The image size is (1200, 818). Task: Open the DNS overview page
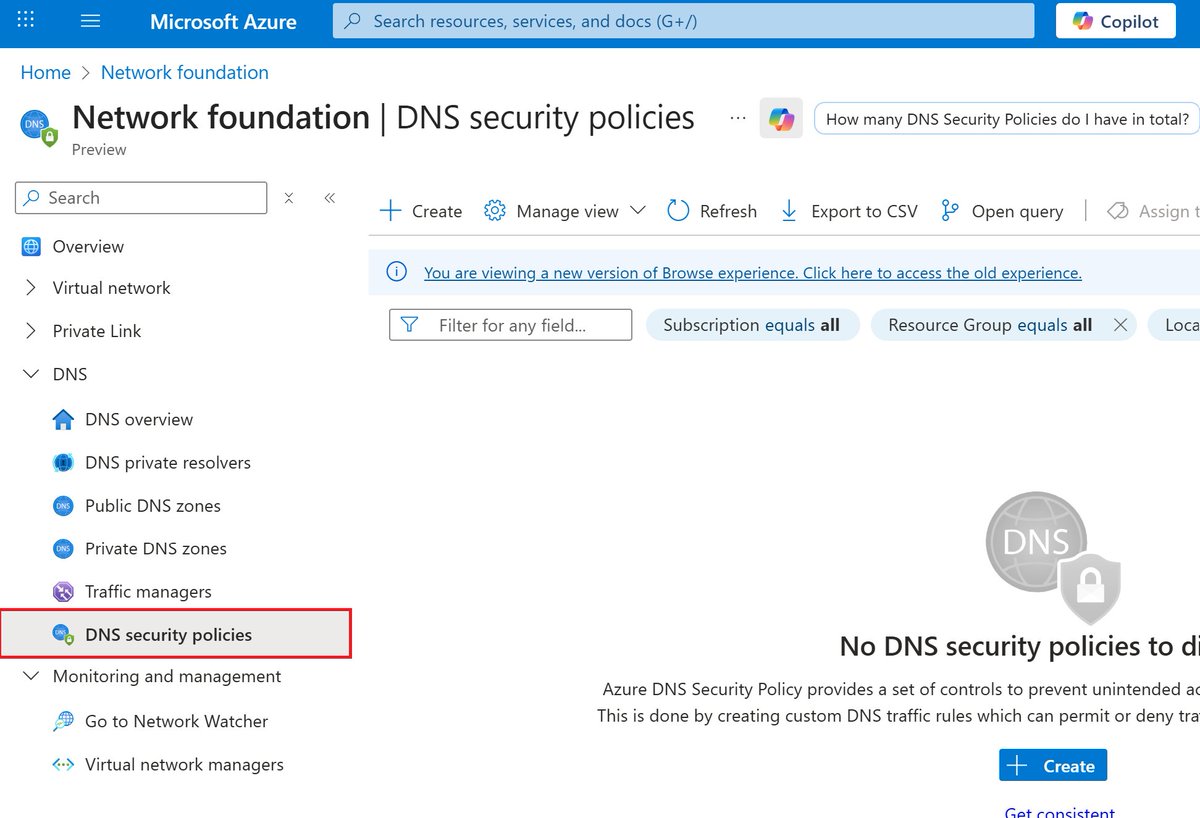click(x=138, y=419)
